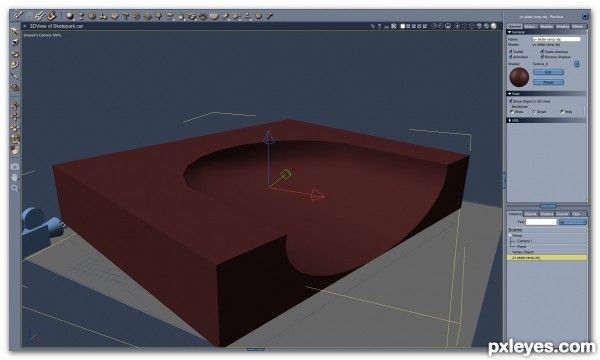Select the second tool in left toolbar
This screenshot has height=360, width=600.
tap(15, 42)
